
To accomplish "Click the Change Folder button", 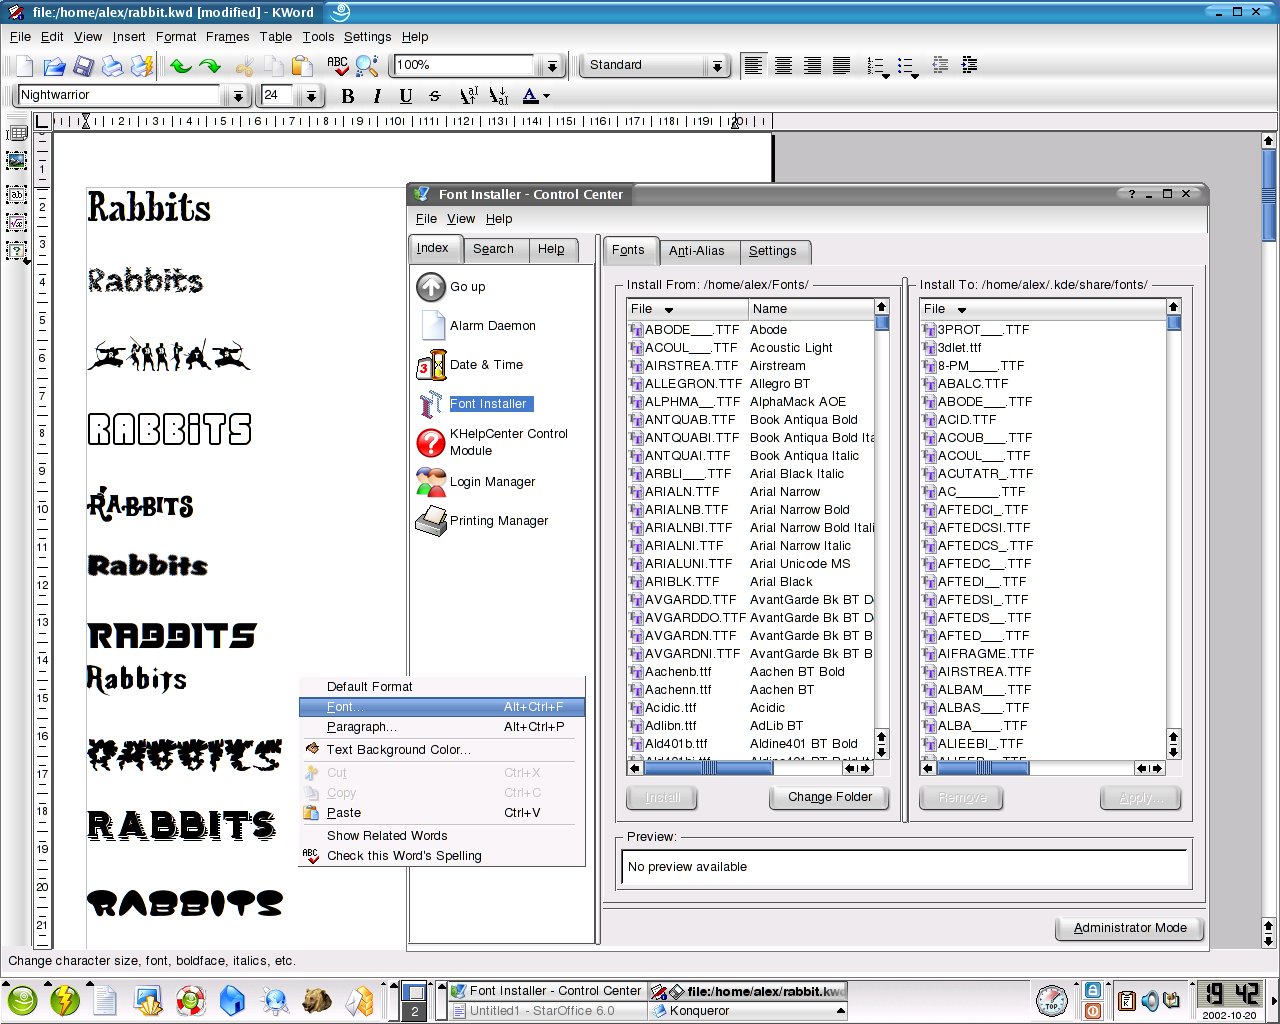I will coord(830,797).
